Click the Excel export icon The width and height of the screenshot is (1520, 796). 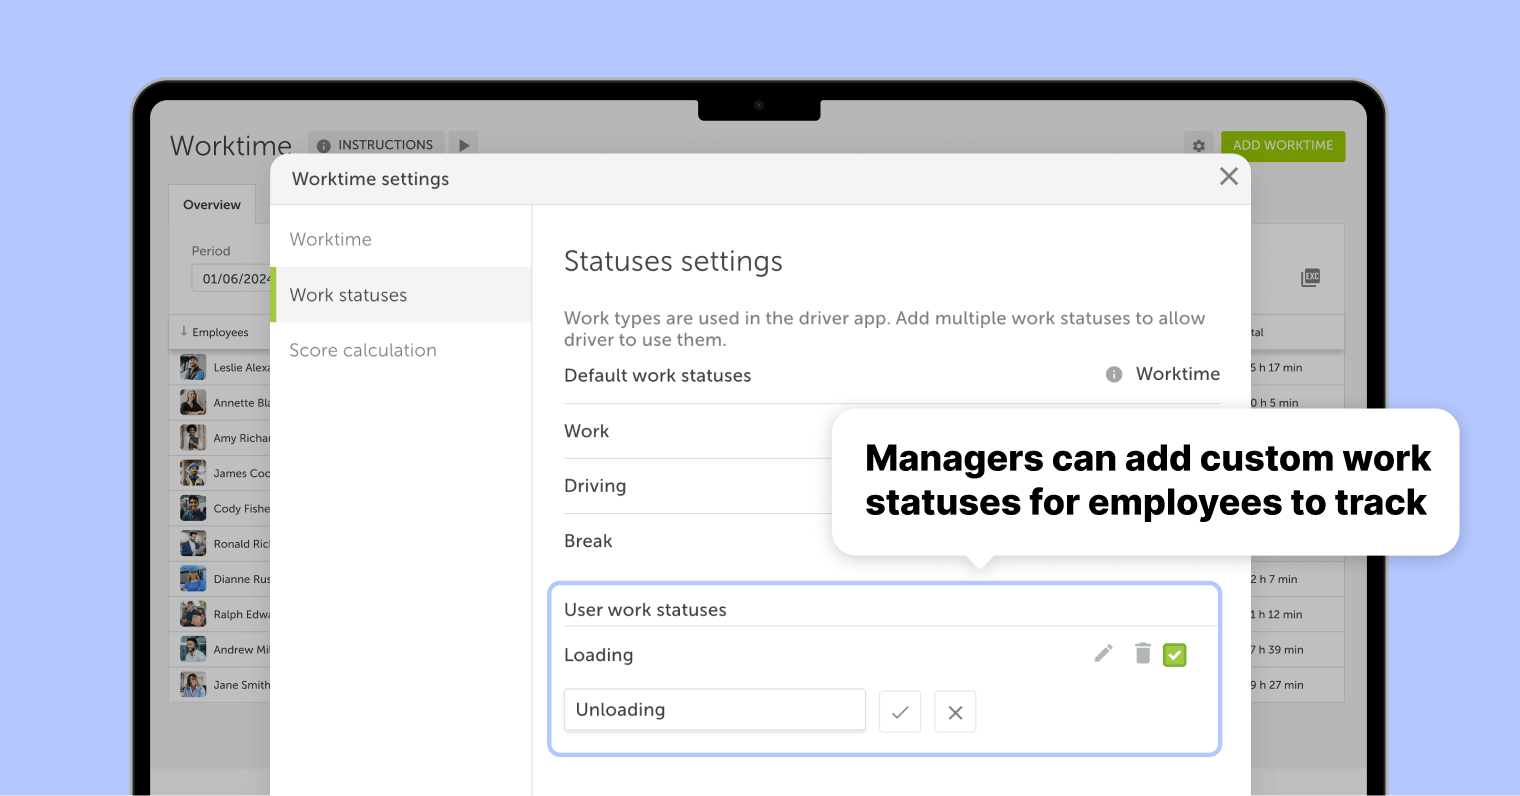(x=1310, y=278)
